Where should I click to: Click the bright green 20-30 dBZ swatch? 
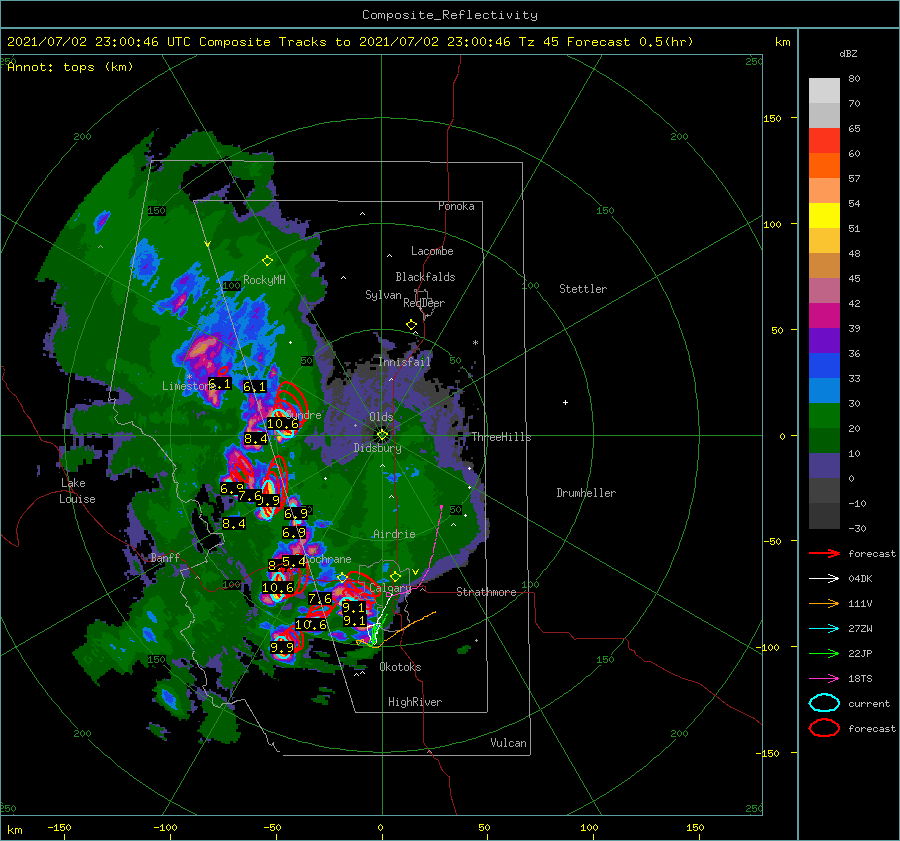(x=824, y=416)
